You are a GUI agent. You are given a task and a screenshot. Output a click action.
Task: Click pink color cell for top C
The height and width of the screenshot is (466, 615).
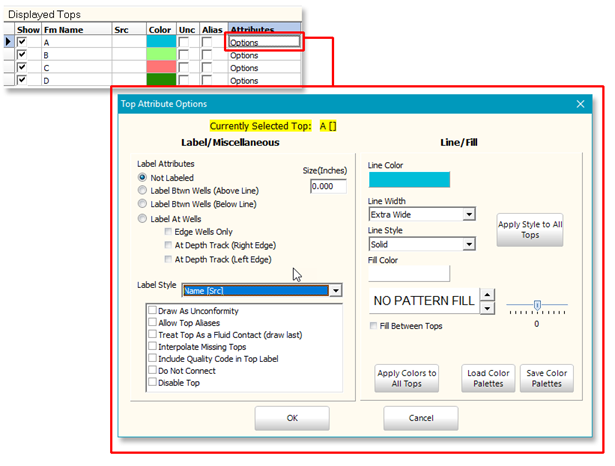coord(161,67)
